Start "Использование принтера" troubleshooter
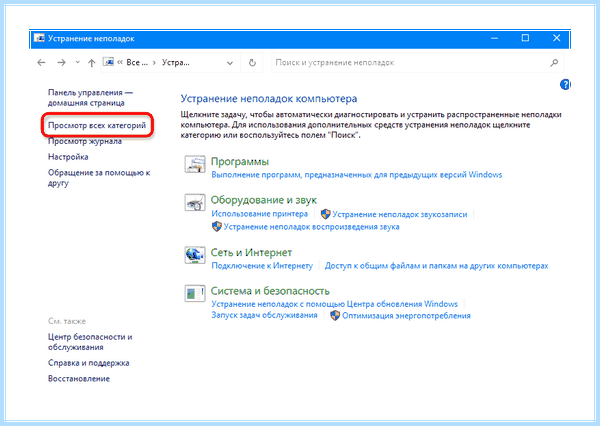The height and width of the screenshot is (426, 600). point(259,214)
